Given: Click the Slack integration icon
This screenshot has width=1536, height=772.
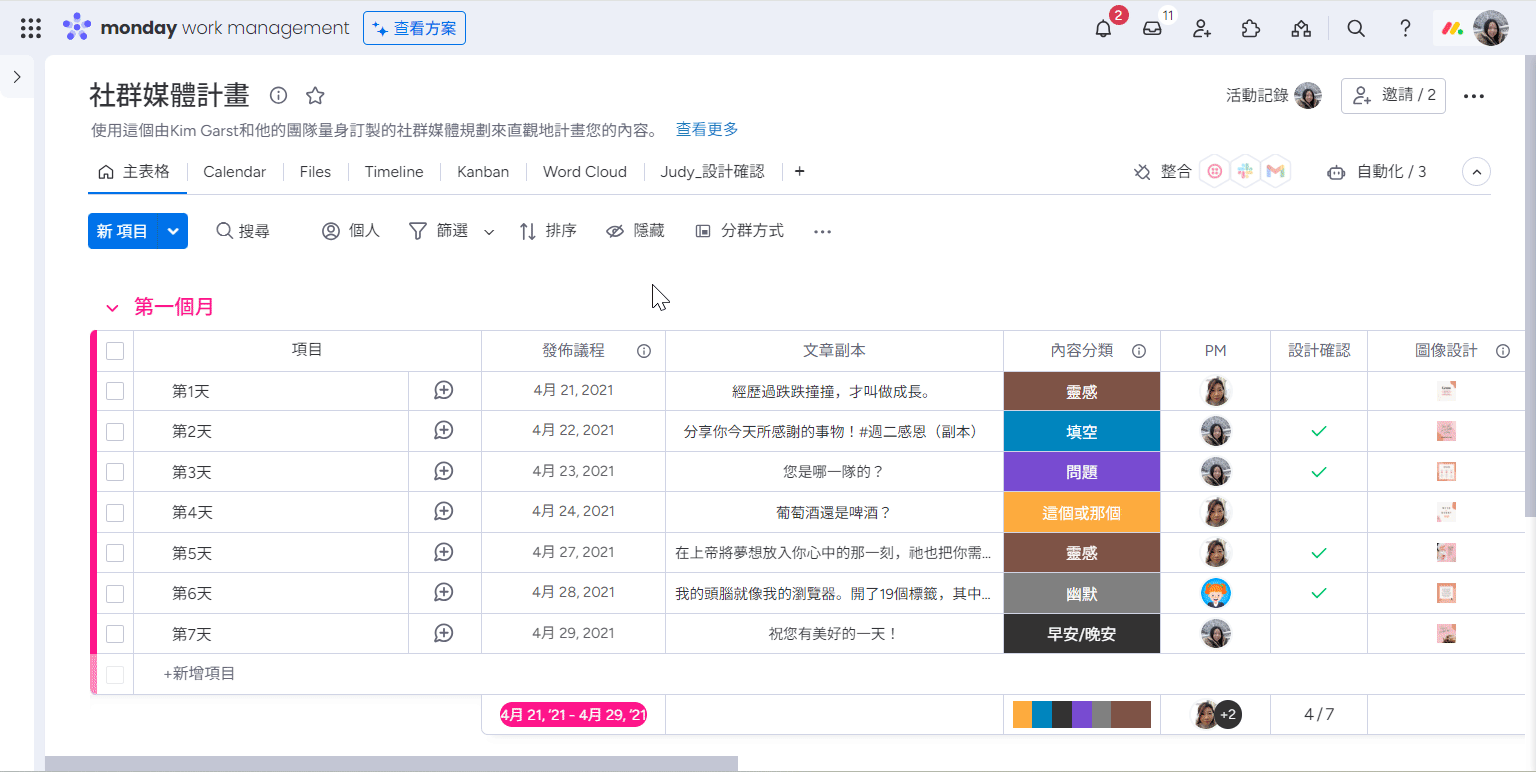Looking at the screenshot, I should point(1245,172).
